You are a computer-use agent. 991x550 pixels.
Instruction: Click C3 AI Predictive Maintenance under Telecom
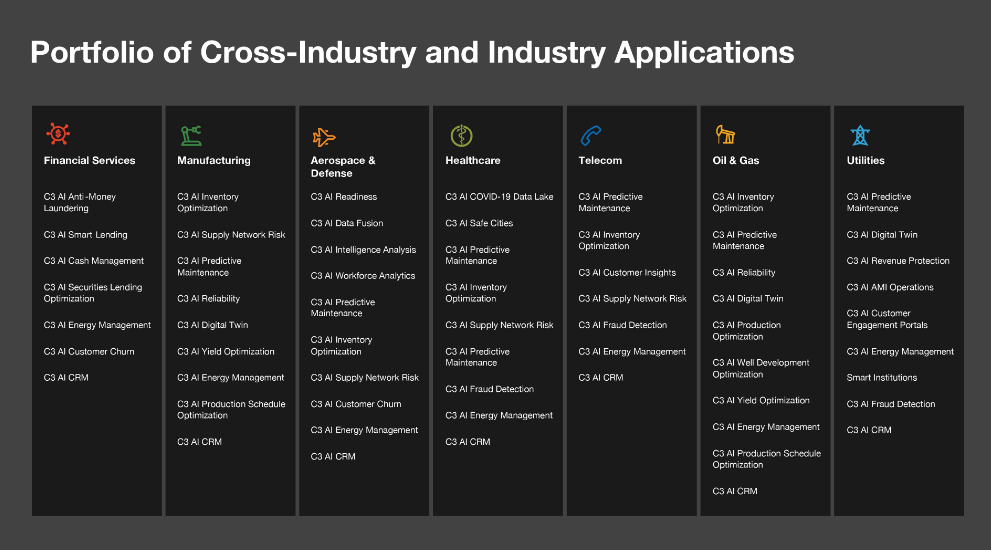pos(611,202)
